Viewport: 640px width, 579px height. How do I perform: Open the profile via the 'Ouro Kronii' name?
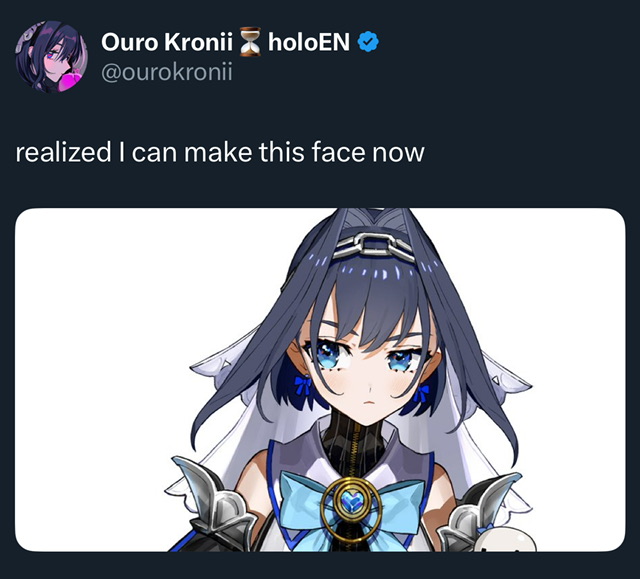[x=167, y=42]
